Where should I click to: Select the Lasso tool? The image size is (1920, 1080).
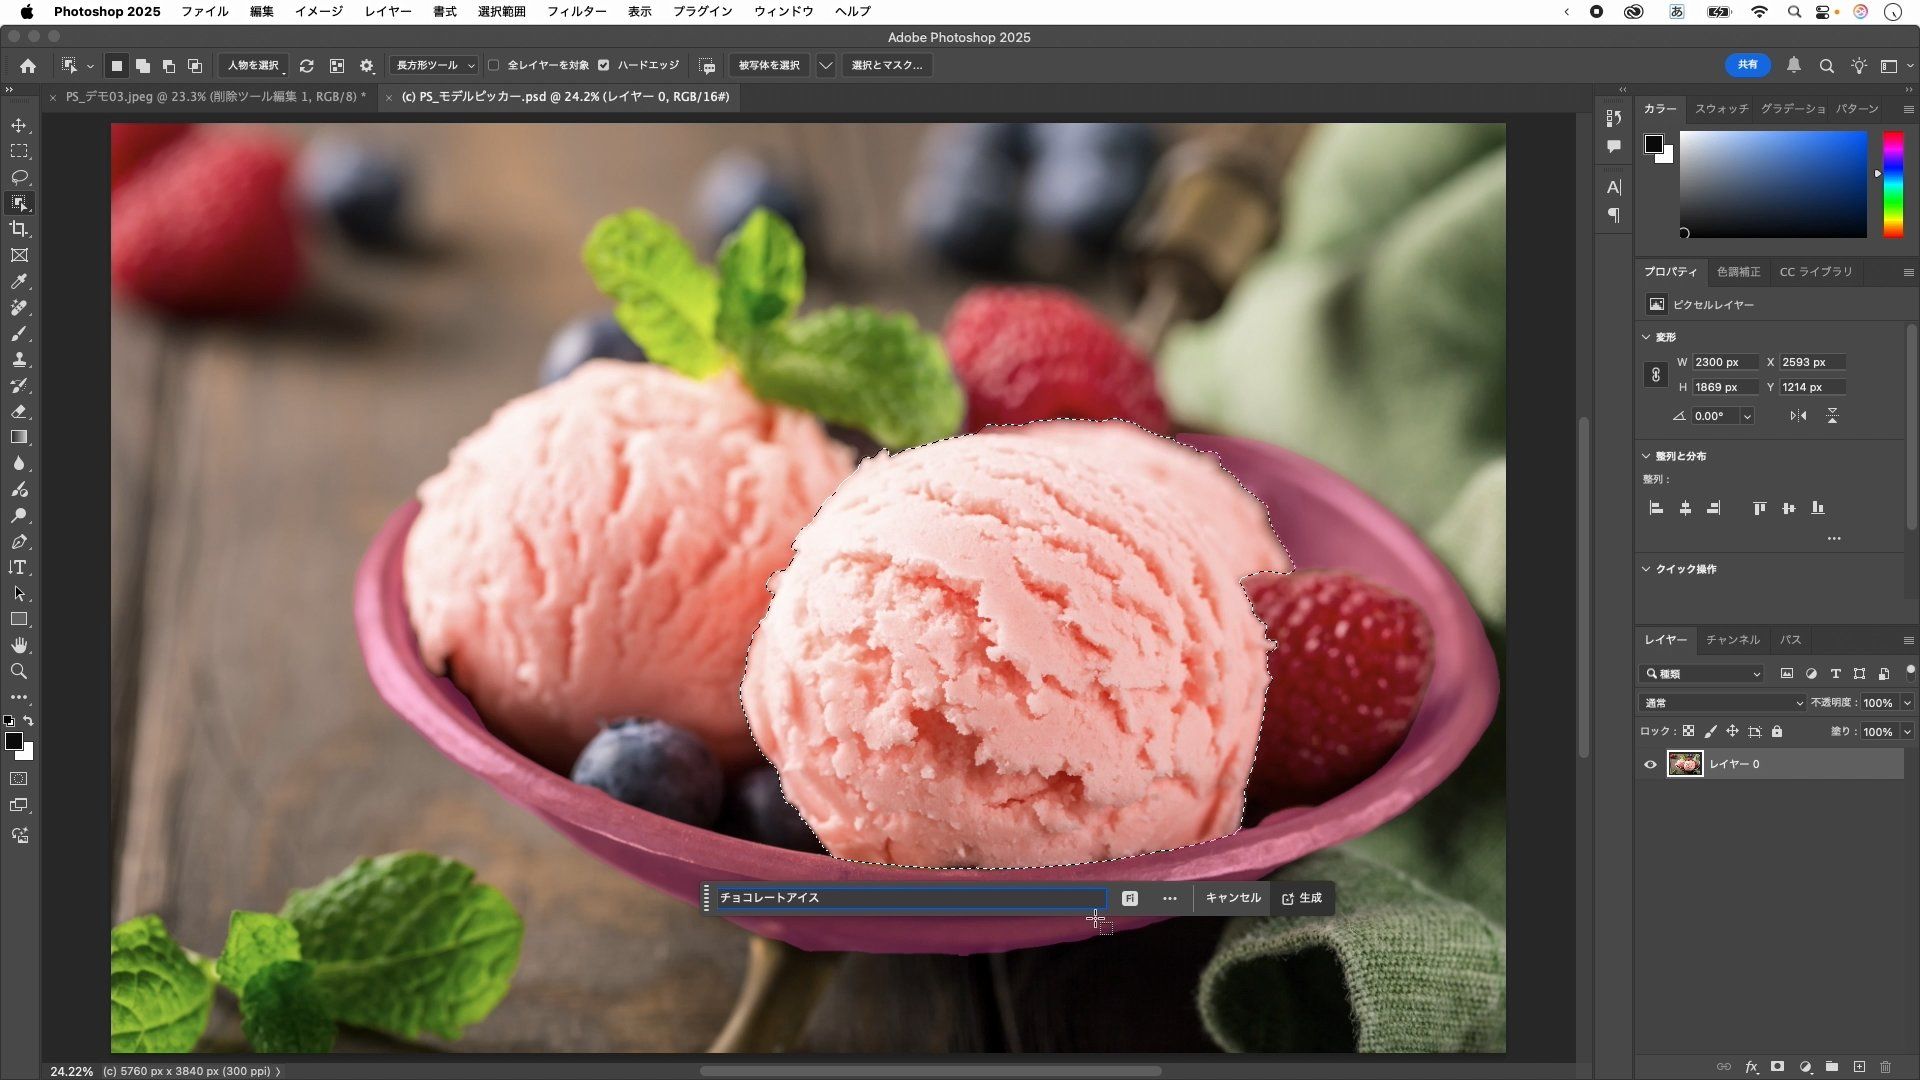coord(19,178)
